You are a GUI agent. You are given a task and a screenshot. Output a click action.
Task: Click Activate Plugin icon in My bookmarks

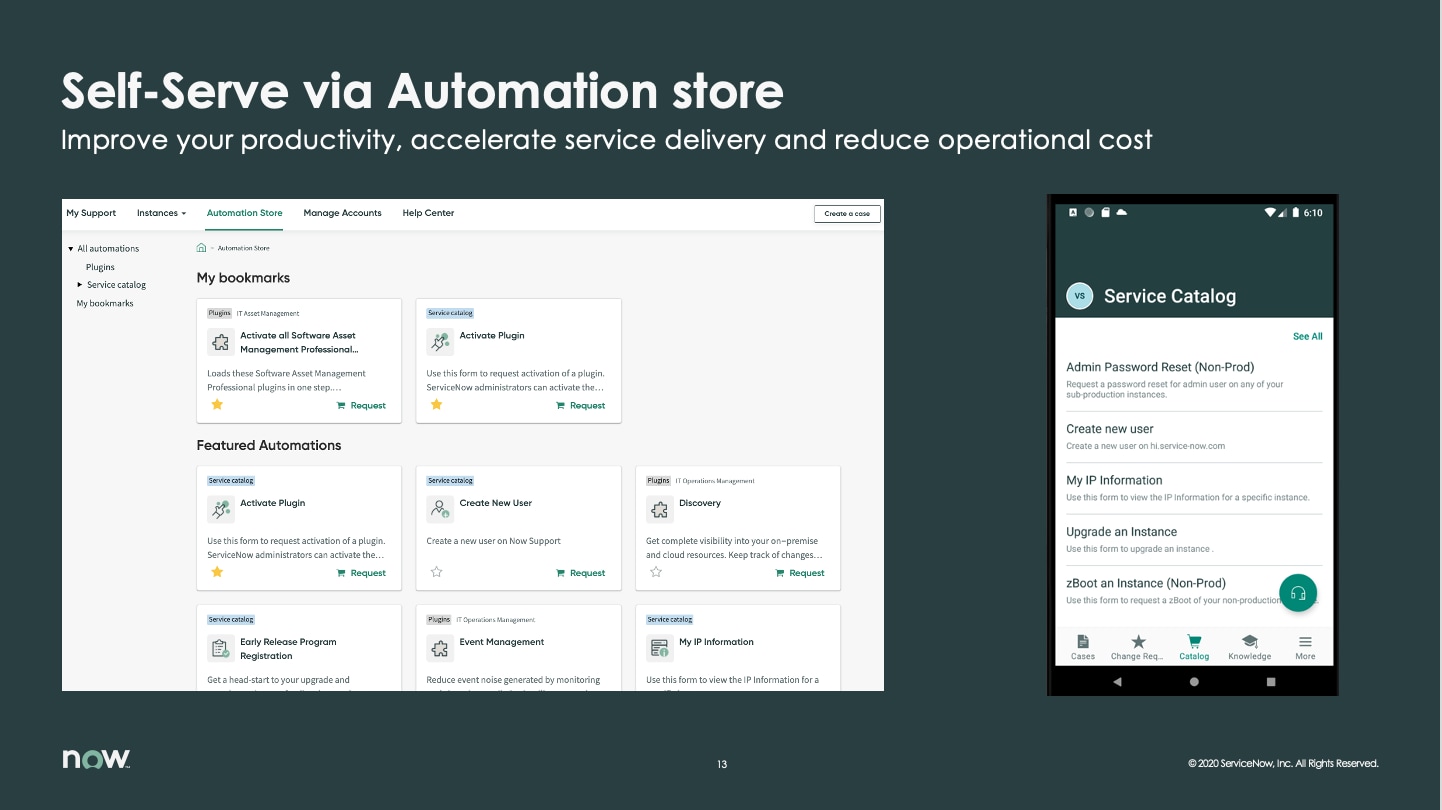click(440, 342)
